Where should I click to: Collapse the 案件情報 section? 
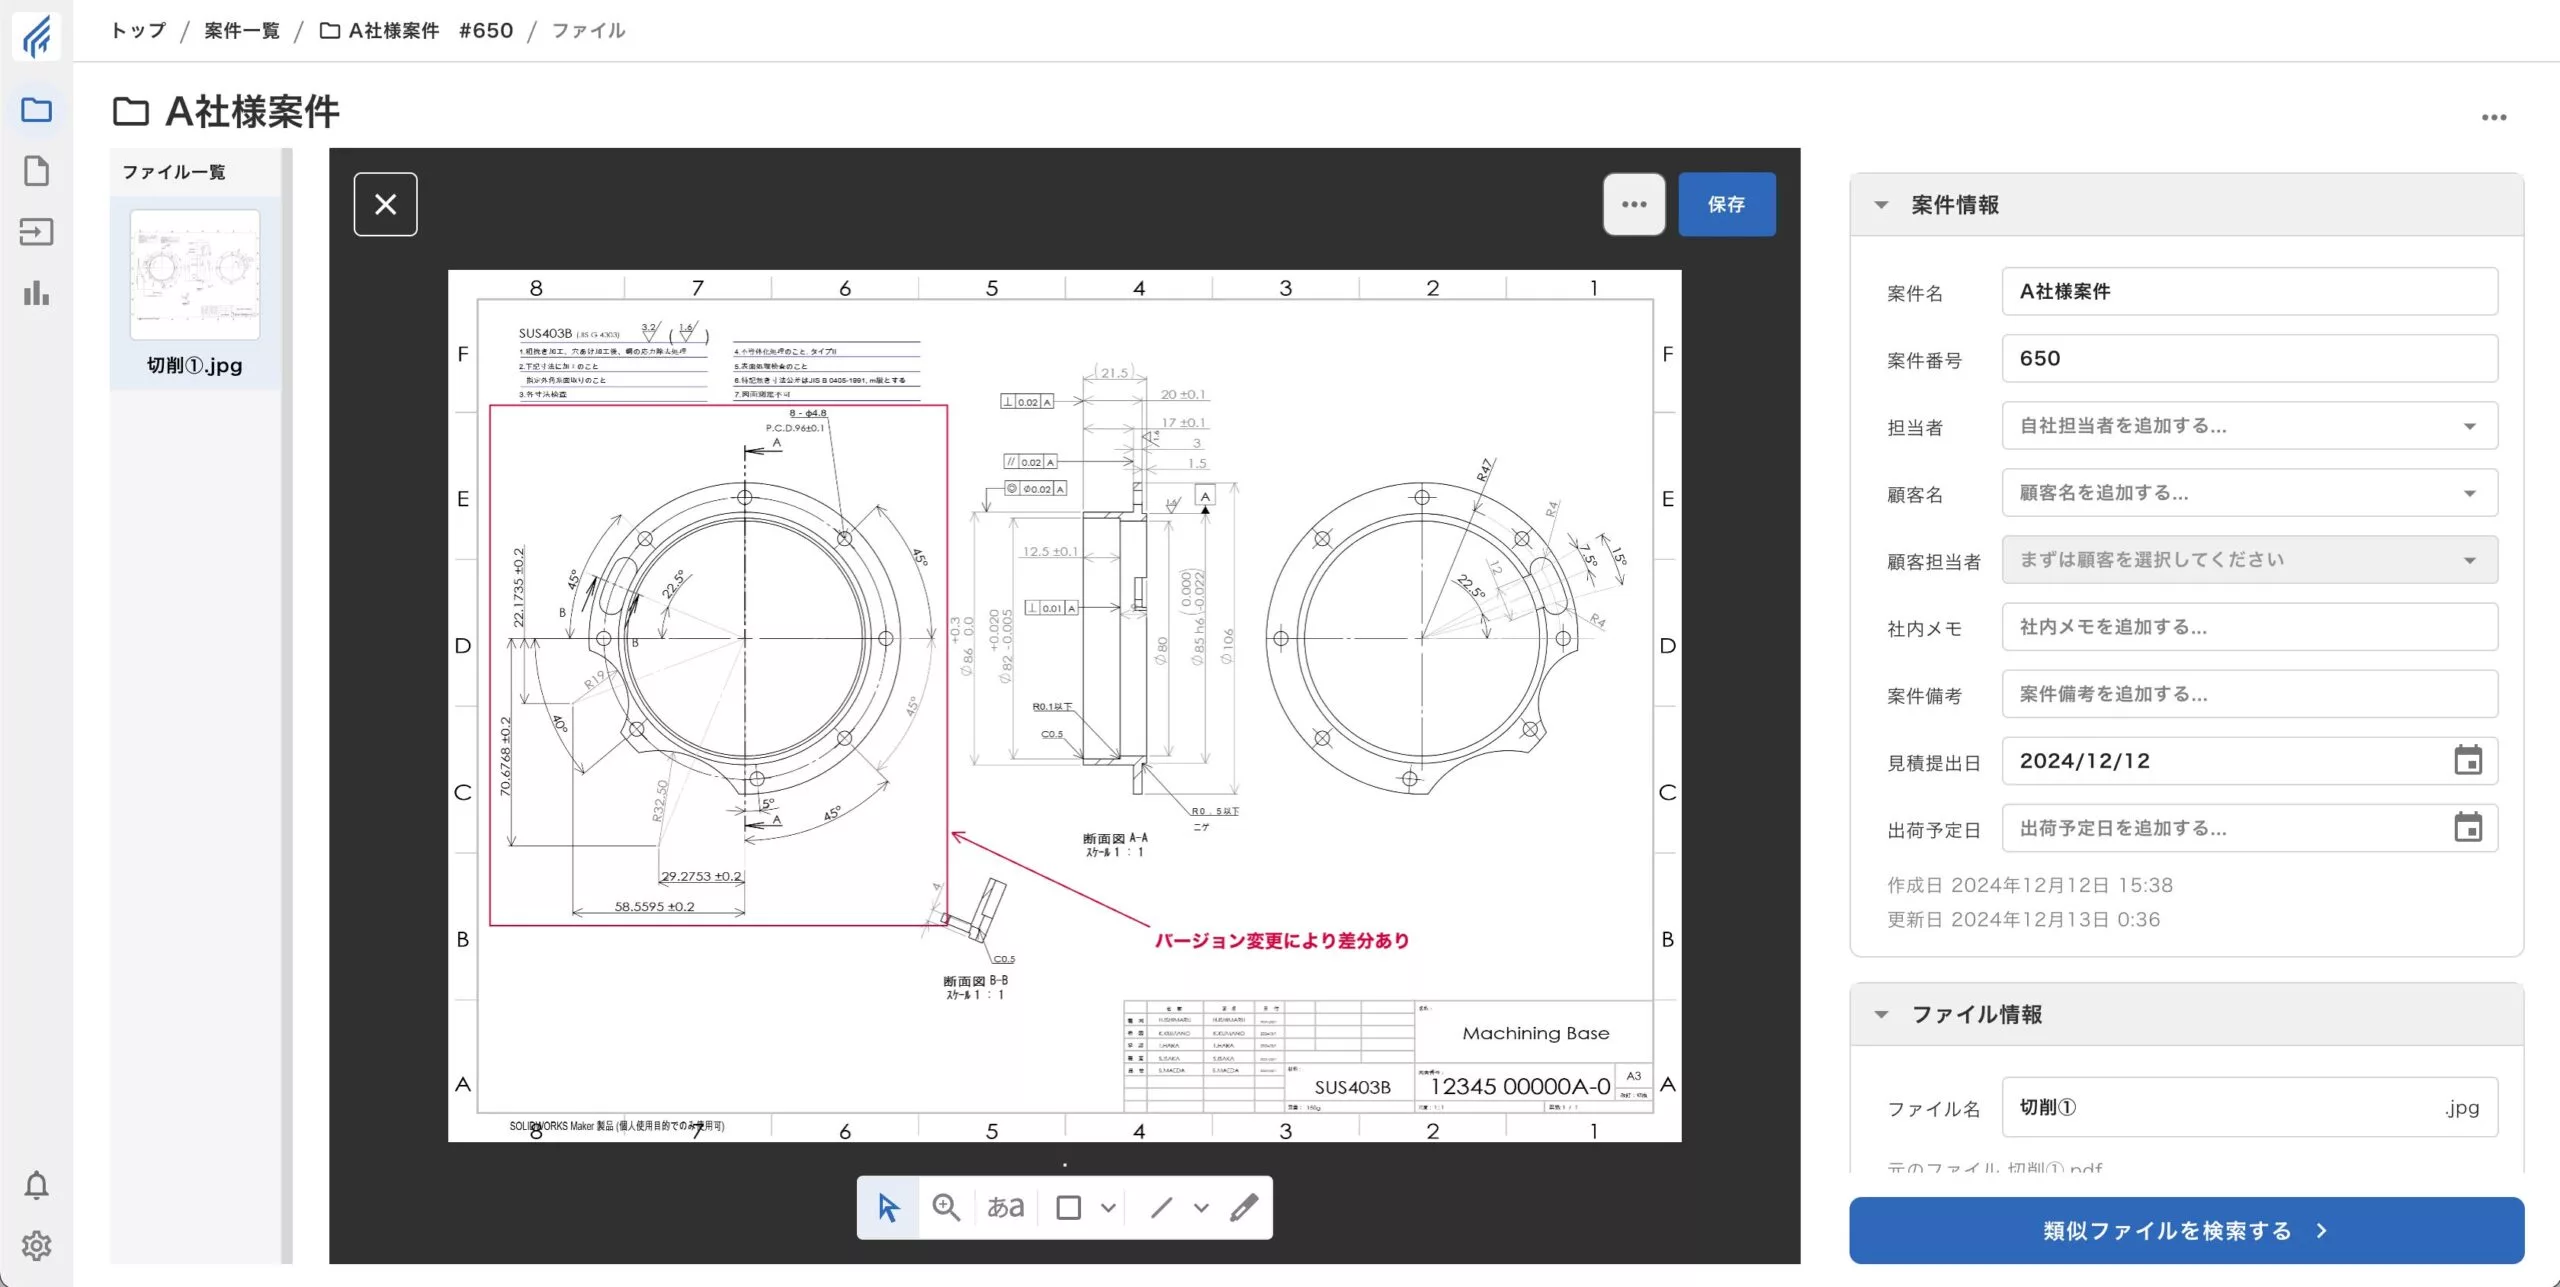click(x=1881, y=205)
